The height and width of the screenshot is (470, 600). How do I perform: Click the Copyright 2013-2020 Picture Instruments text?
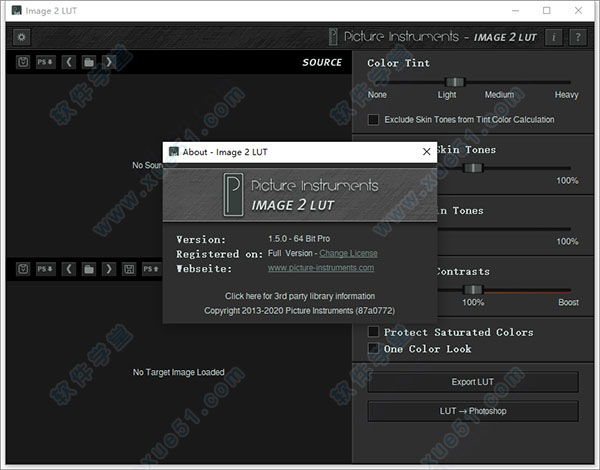coord(299,310)
